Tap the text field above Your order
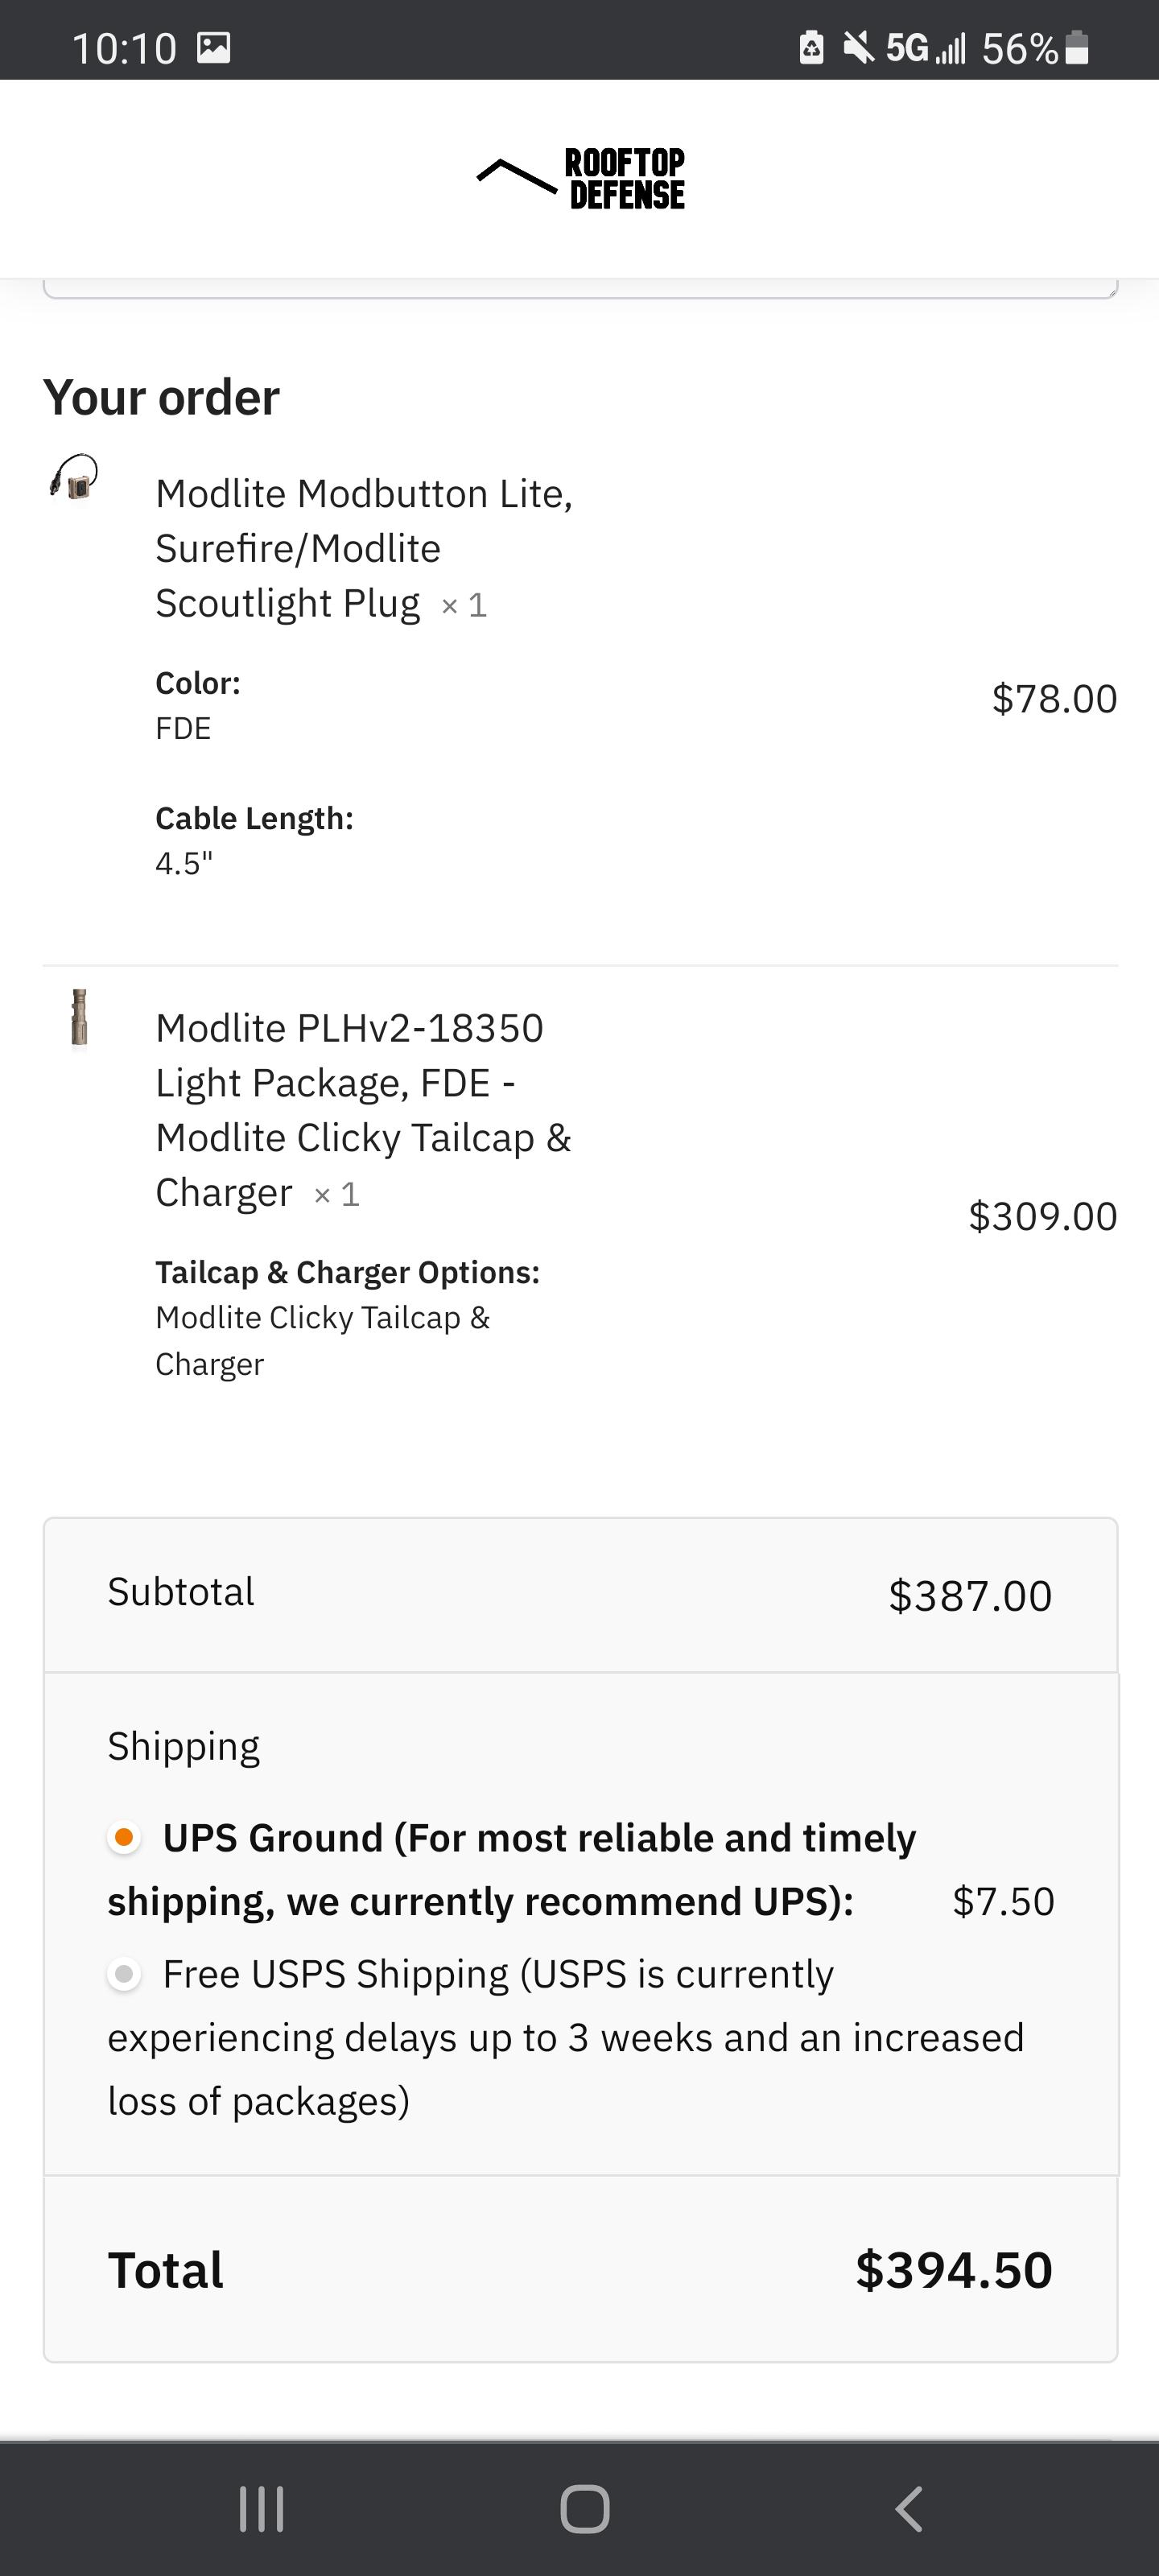 [580, 282]
